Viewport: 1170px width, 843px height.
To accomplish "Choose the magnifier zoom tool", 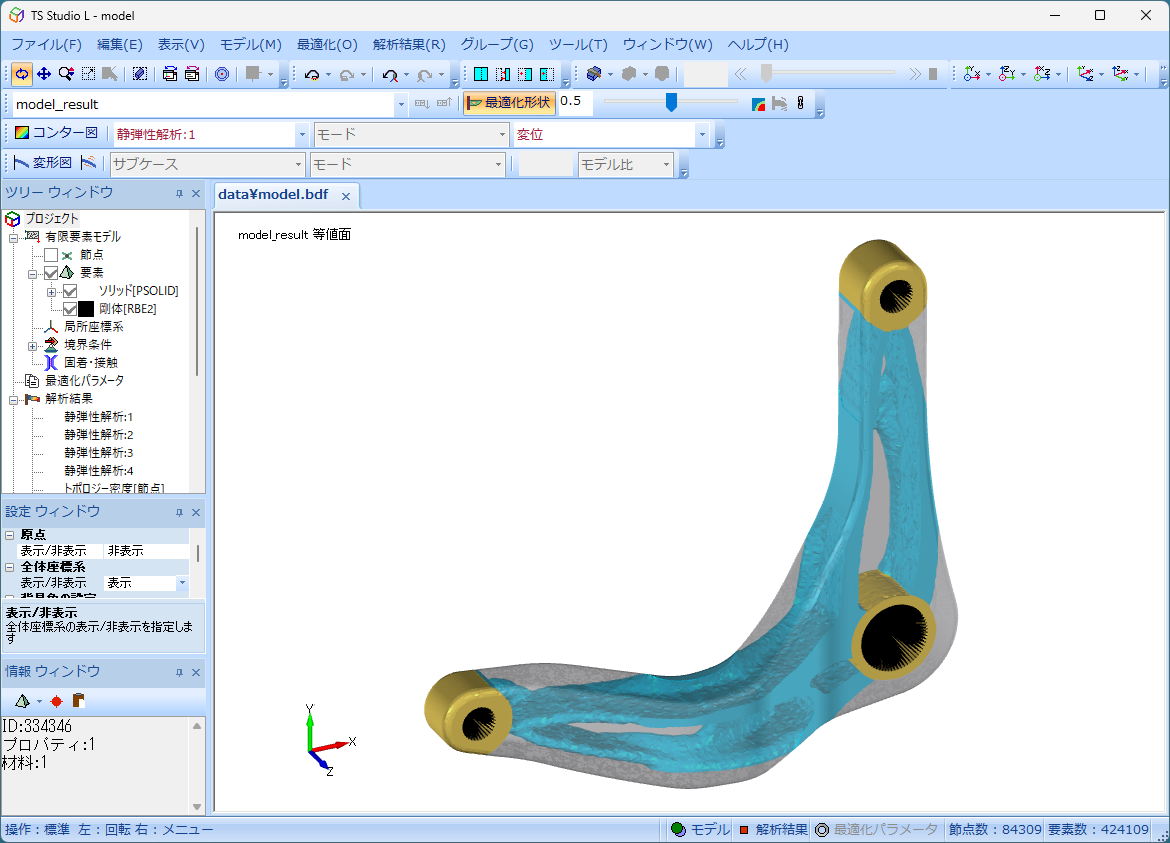I will [x=66, y=74].
